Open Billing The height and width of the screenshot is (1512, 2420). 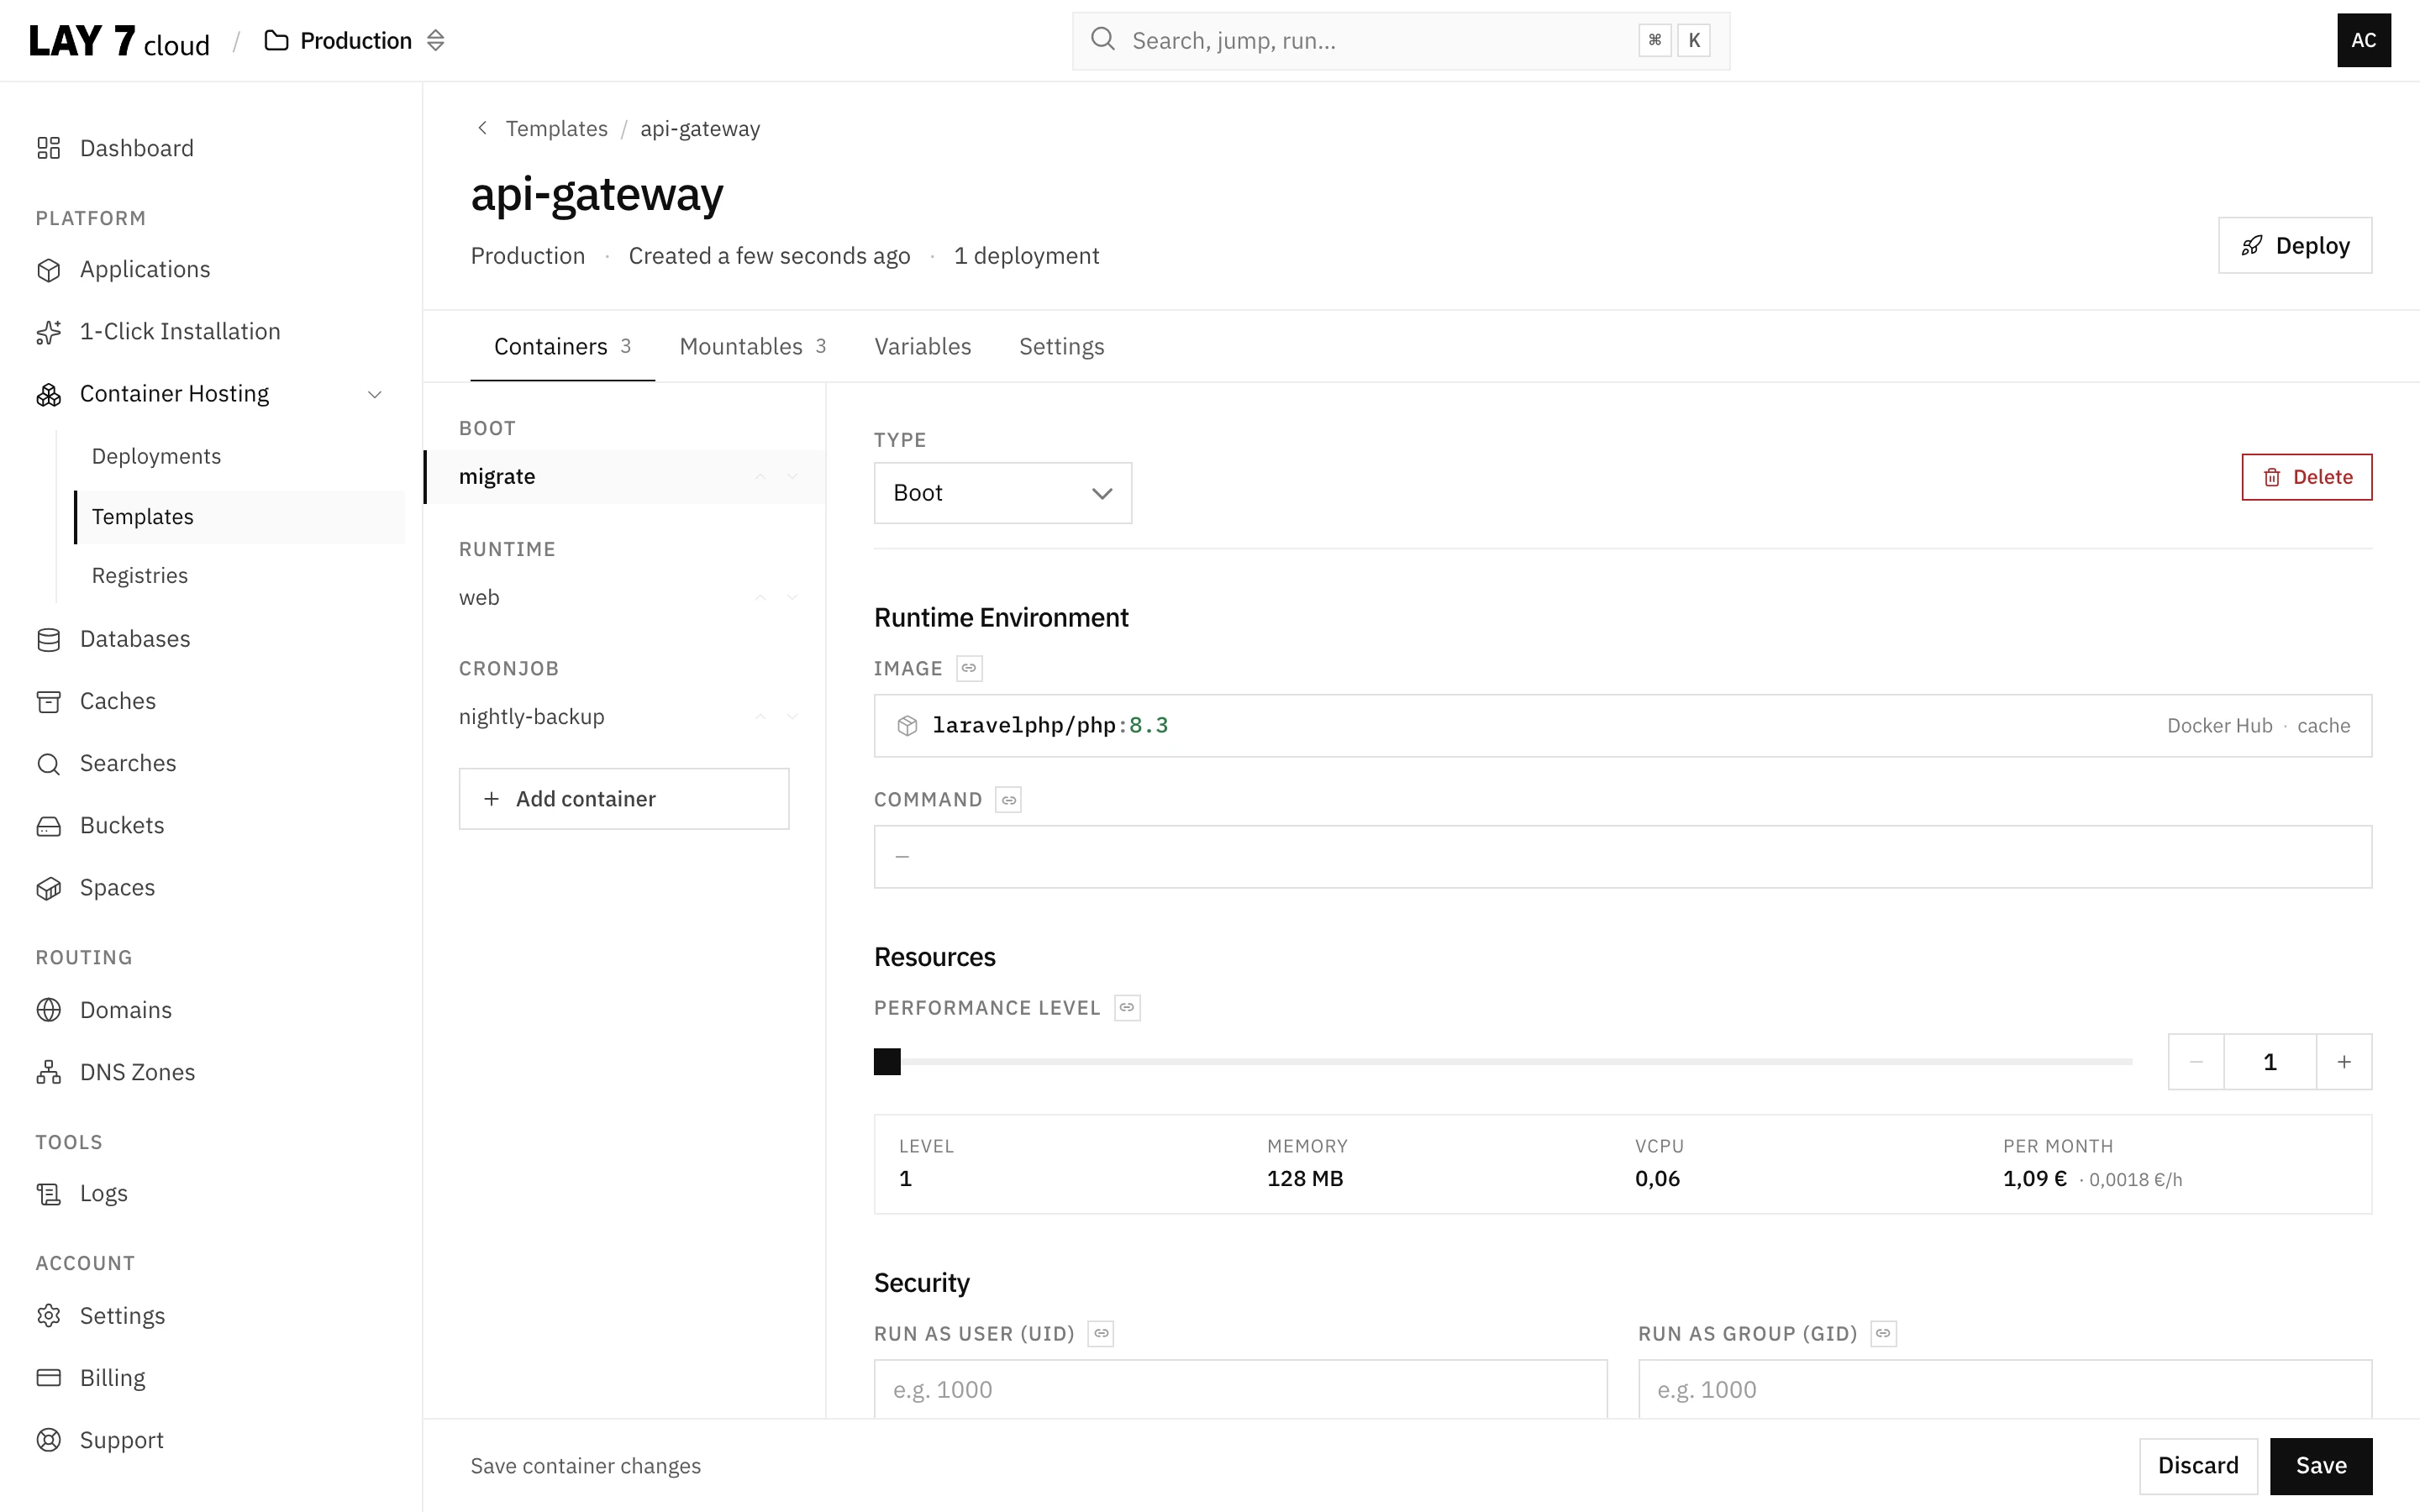pyautogui.click(x=91, y=1377)
